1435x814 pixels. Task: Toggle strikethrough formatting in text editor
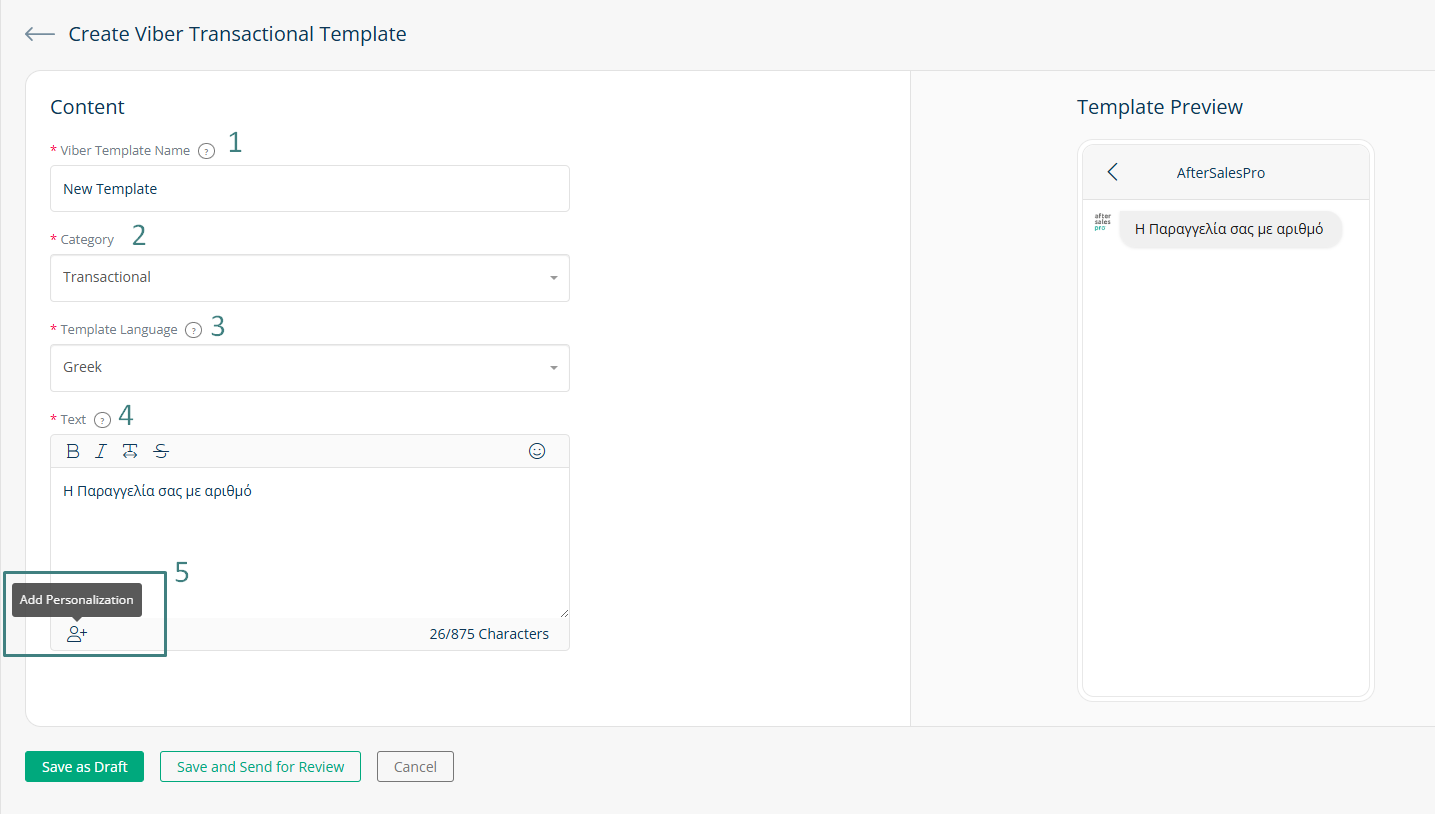click(161, 451)
